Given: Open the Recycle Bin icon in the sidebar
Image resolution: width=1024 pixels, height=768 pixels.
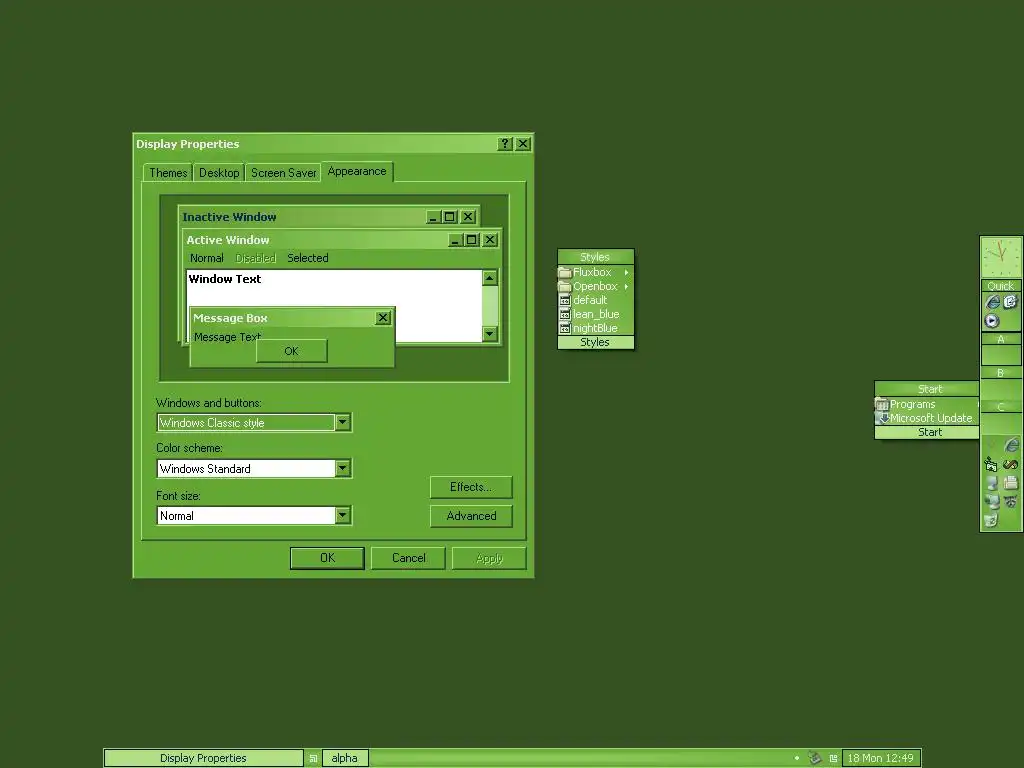Looking at the screenshot, I should coord(991,520).
